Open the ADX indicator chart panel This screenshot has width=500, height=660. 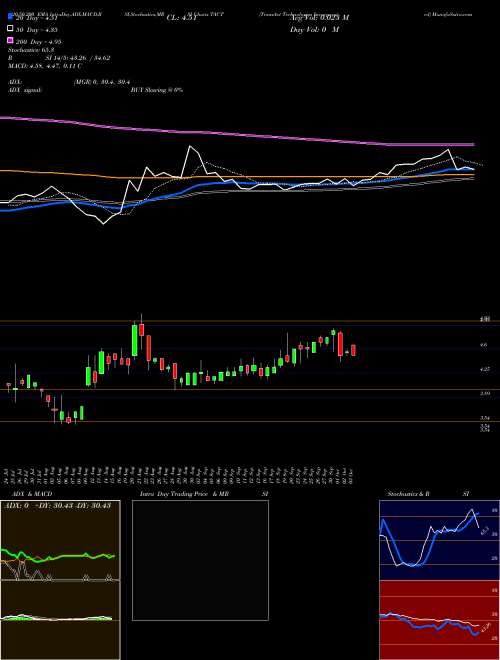point(60,540)
